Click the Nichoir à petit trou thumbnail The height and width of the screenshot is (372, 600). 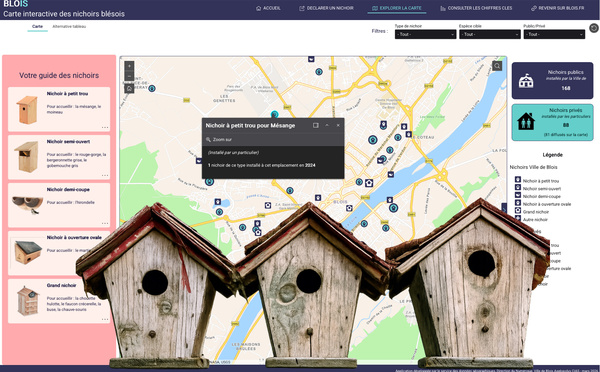27,110
